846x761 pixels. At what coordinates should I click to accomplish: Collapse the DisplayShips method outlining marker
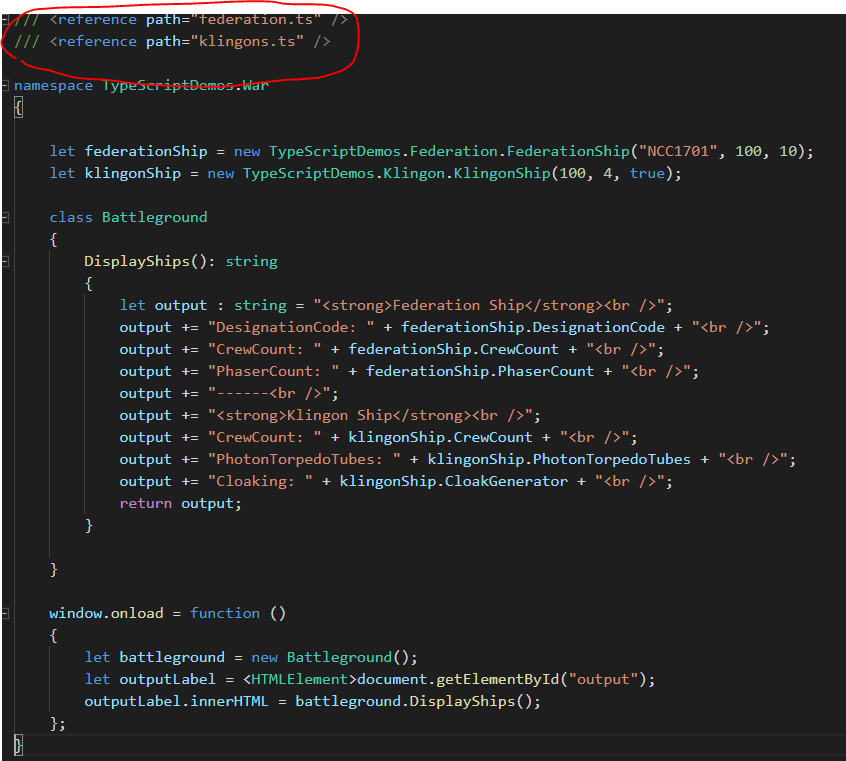point(6,261)
